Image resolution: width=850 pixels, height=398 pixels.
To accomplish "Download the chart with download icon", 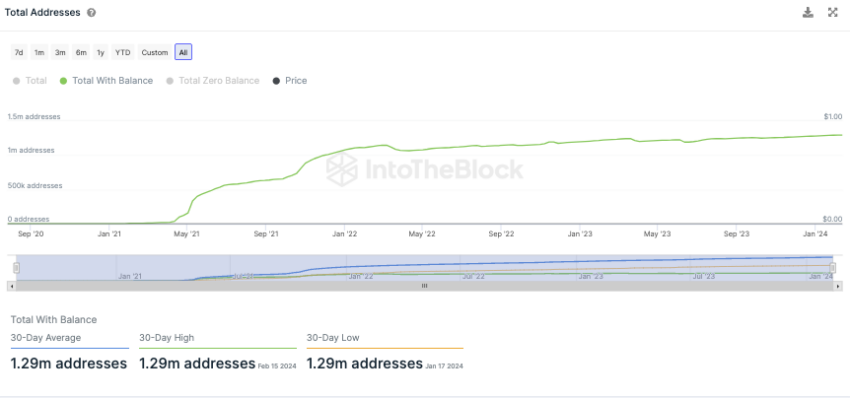I will click(x=808, y=12).
